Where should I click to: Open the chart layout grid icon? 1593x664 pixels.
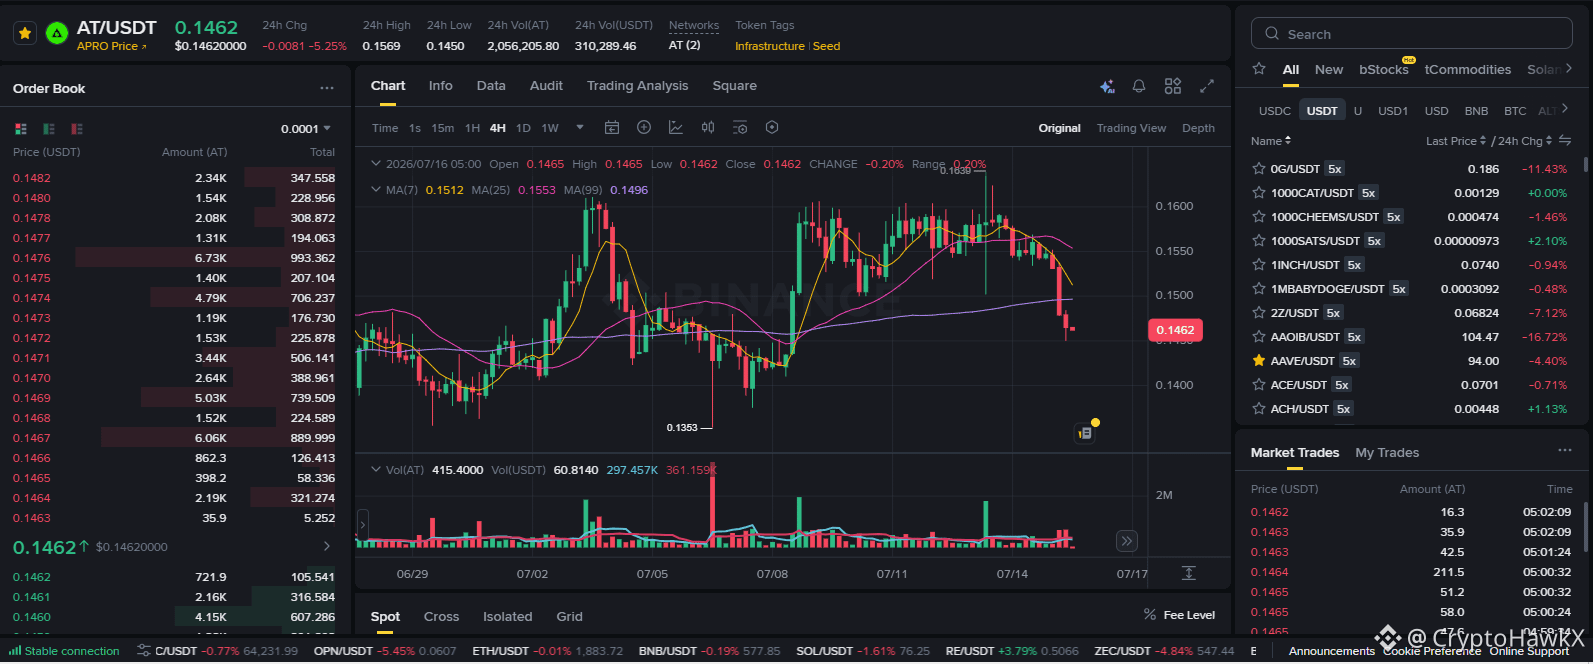pyautogui.click(x=1173, y=86)
